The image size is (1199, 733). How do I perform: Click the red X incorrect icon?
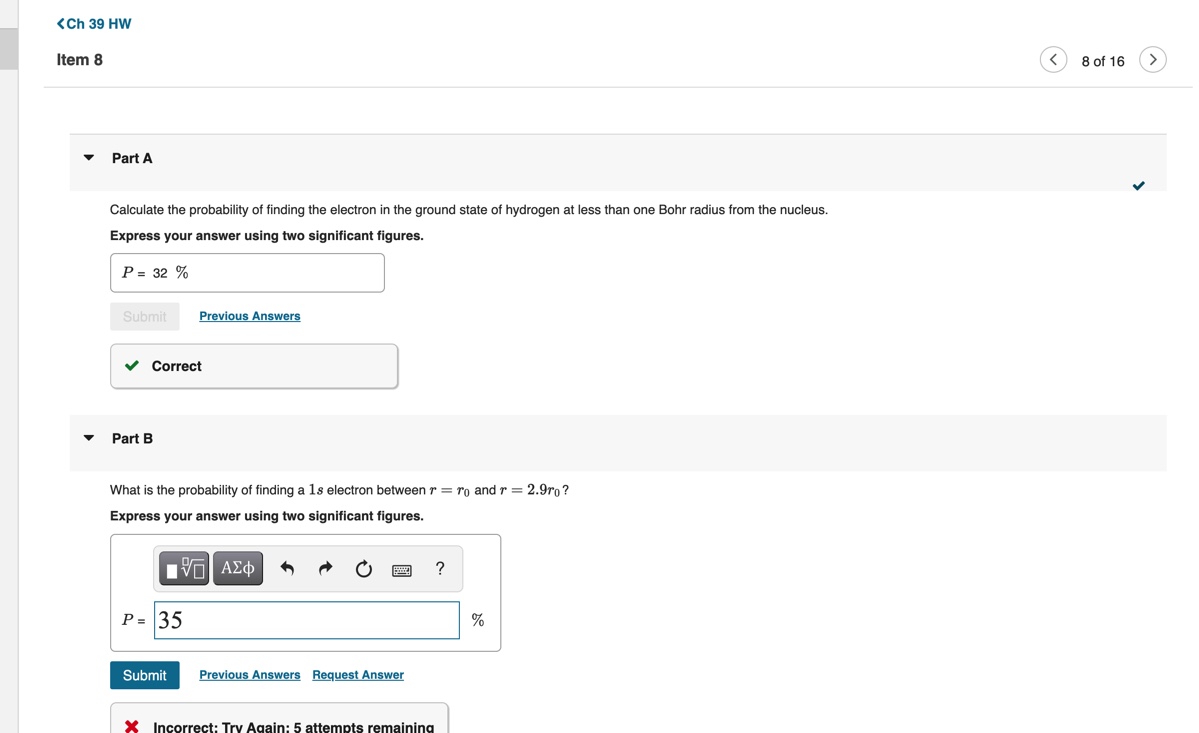click(x=132, y=726)
